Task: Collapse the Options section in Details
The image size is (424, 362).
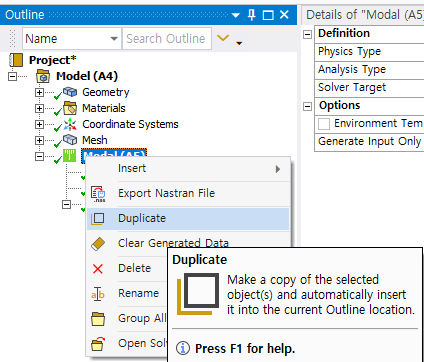Action: coord(307,106)
